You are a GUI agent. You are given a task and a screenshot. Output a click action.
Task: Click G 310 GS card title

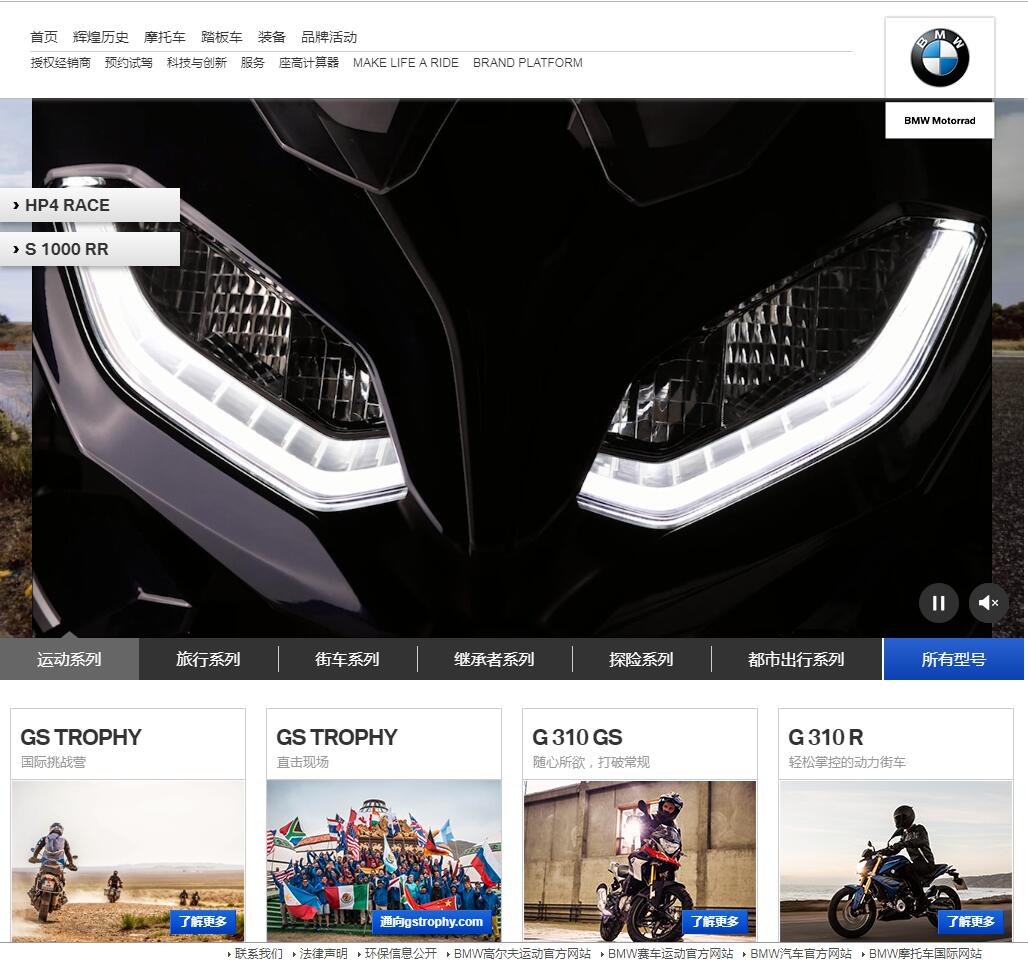[578, 737]
